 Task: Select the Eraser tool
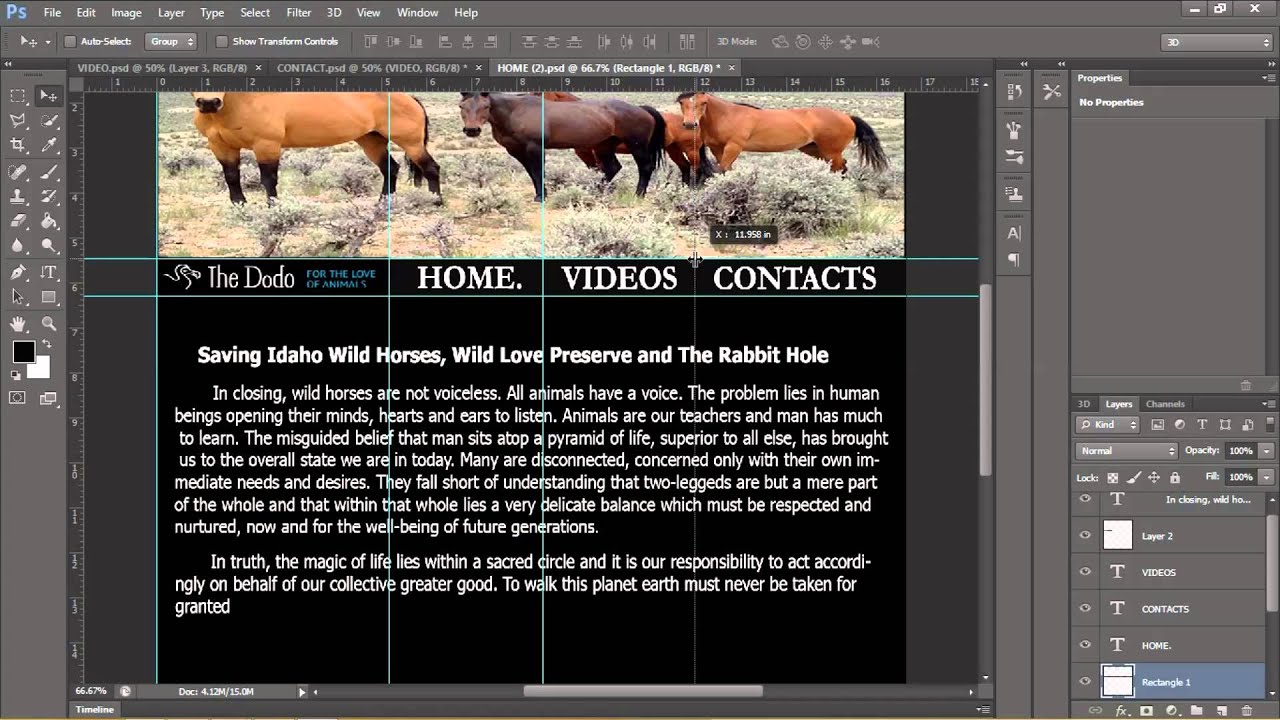coord(18,221)
